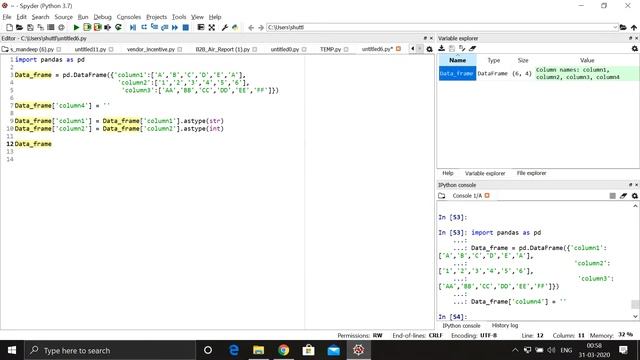Screen dimensions: 640x360
Task: Switch to the History log tab
Action: (x=505, y=325)
